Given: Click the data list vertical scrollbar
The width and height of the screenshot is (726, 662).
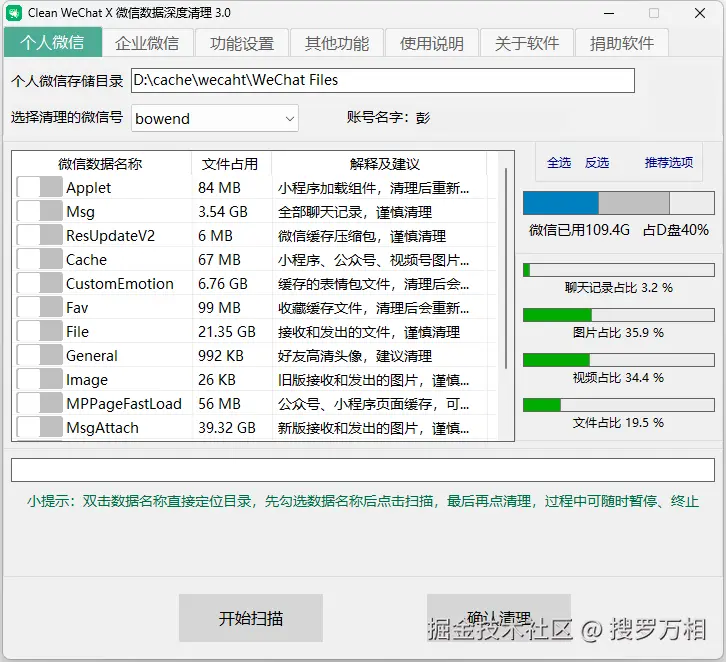Looking at the screenshot, I should point(506,269).
